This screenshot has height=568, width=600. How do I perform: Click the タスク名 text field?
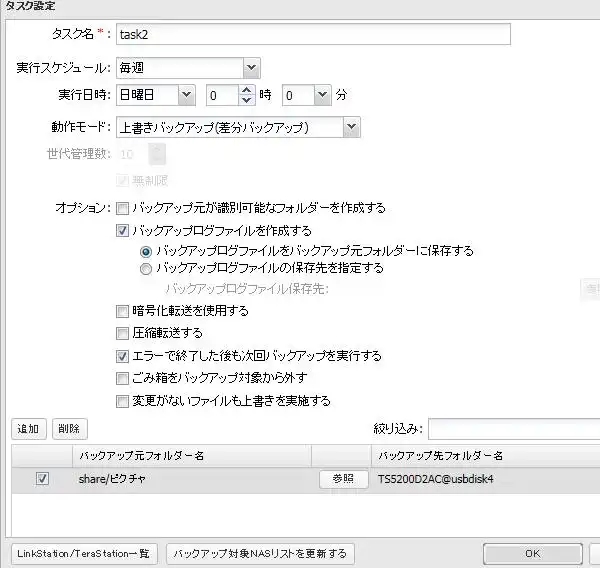313,34
